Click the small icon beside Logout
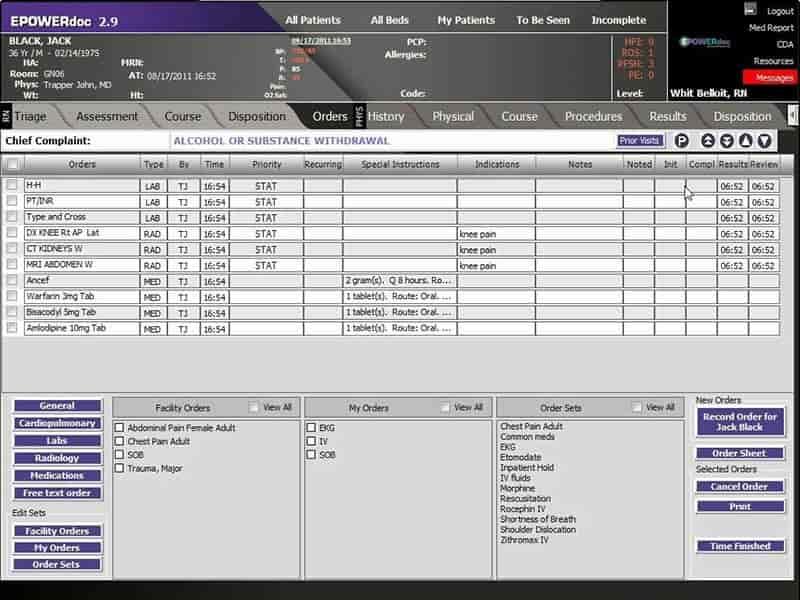 (x=750, y=9)
